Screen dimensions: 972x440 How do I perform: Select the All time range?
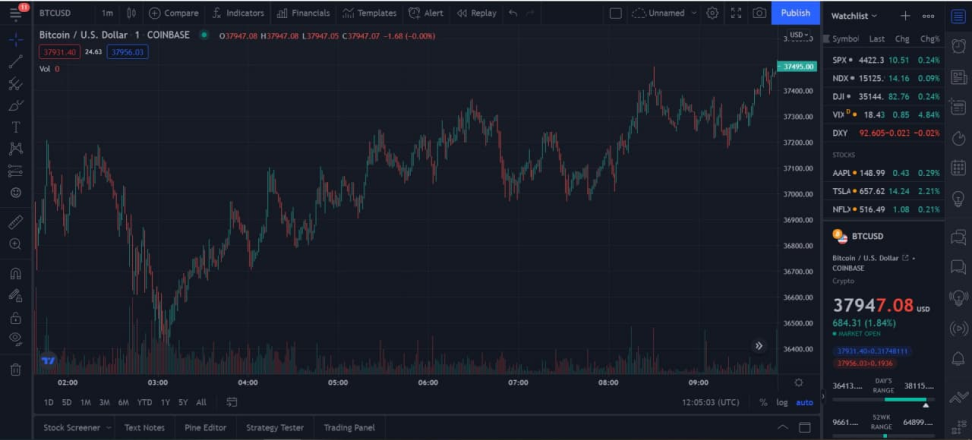(x=201, y=402)
